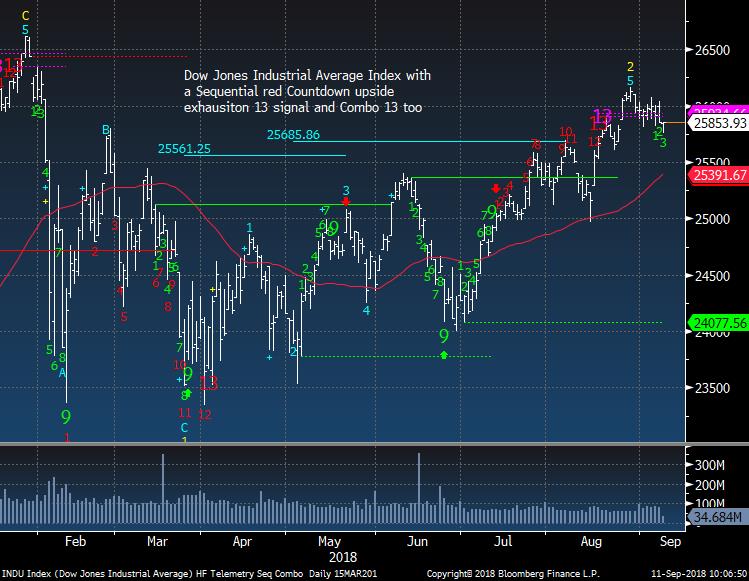Click the 11-Sep-2018 10:06:50 timestamp
Image resolution: width=749 pixels, height=581 pixels.
click(x=699, y=574)
